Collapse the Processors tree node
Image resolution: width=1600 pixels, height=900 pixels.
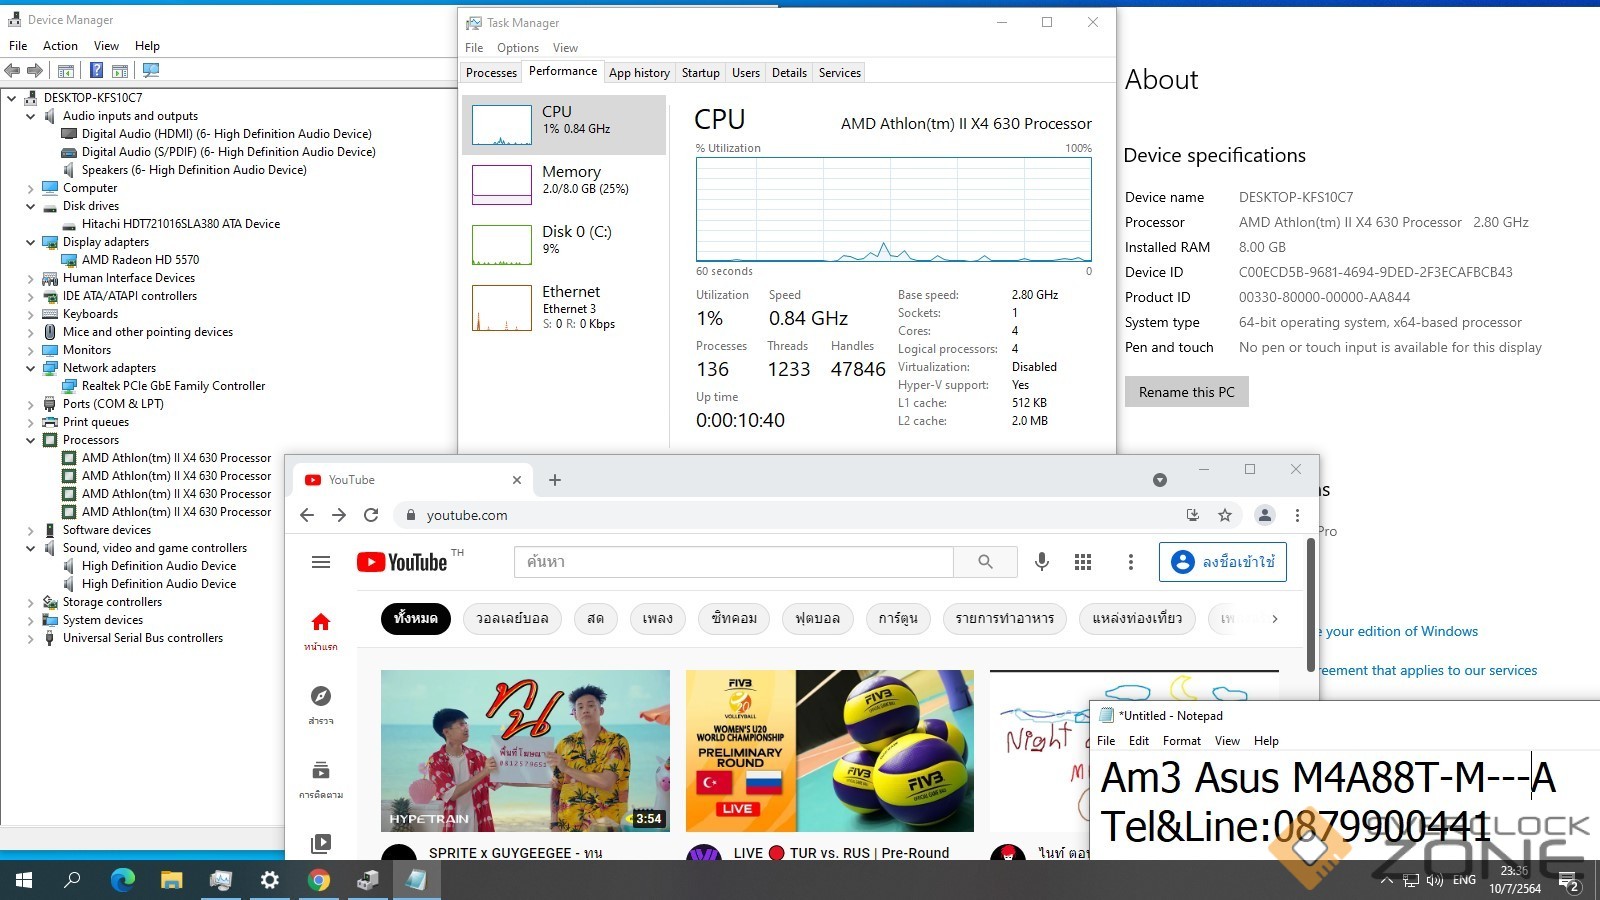(x=31, y=440)
